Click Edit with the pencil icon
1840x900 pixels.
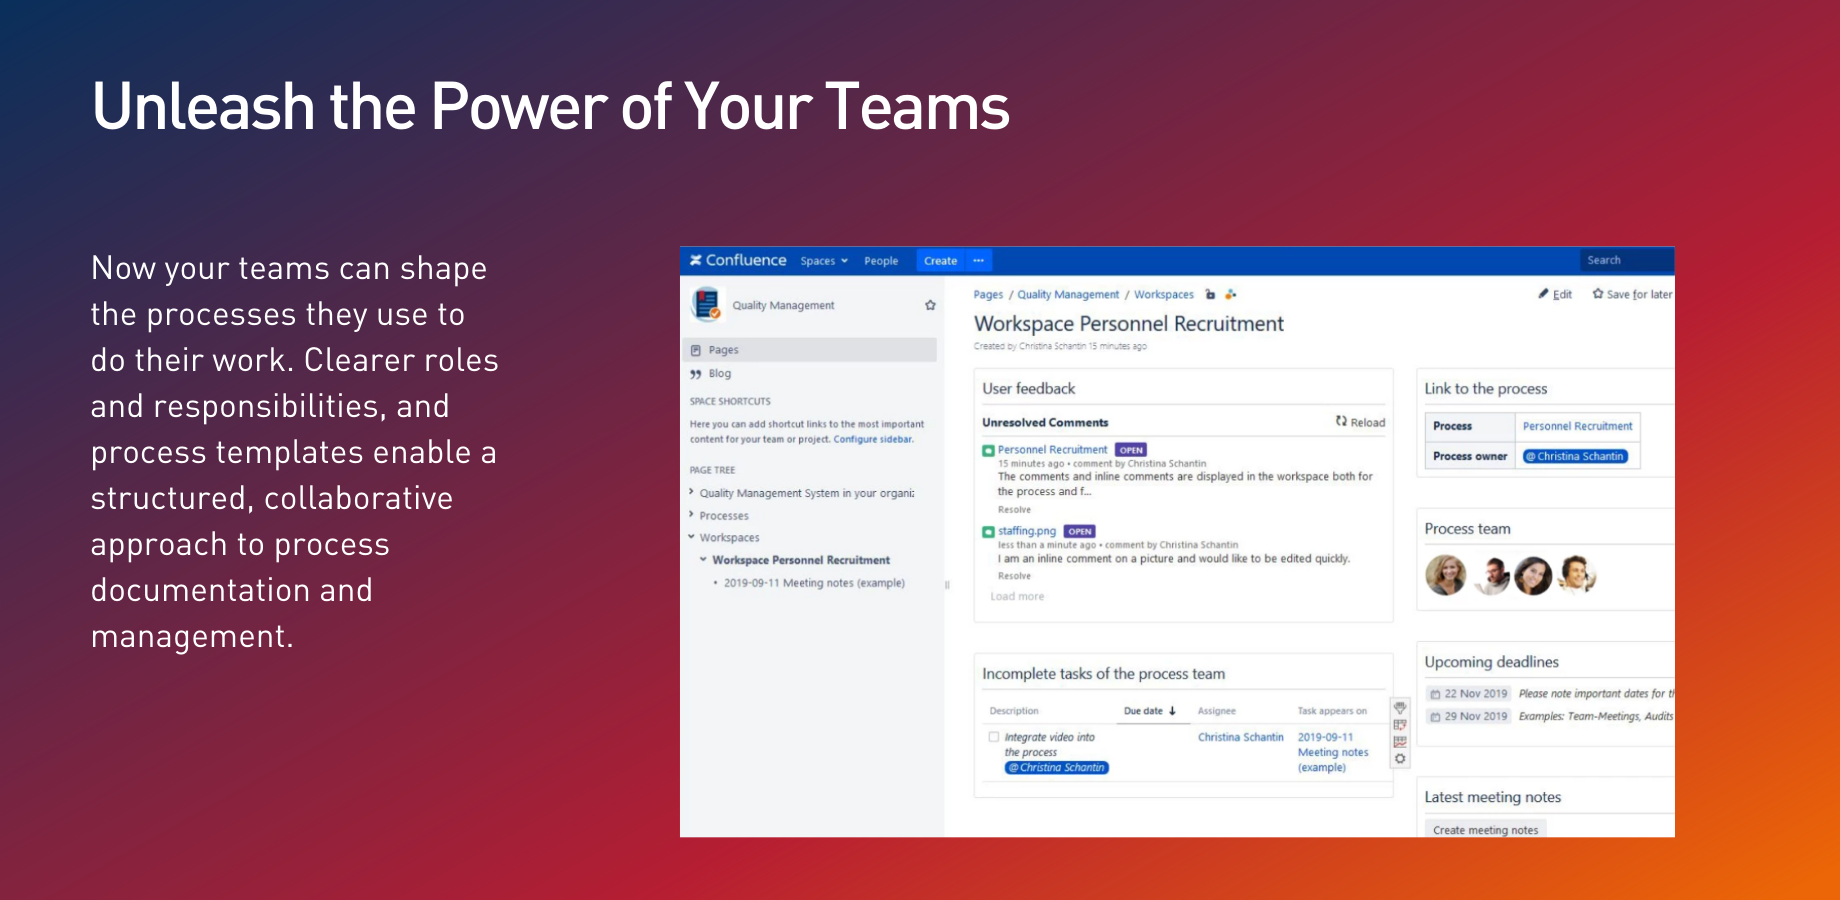tap(1555, 294)
